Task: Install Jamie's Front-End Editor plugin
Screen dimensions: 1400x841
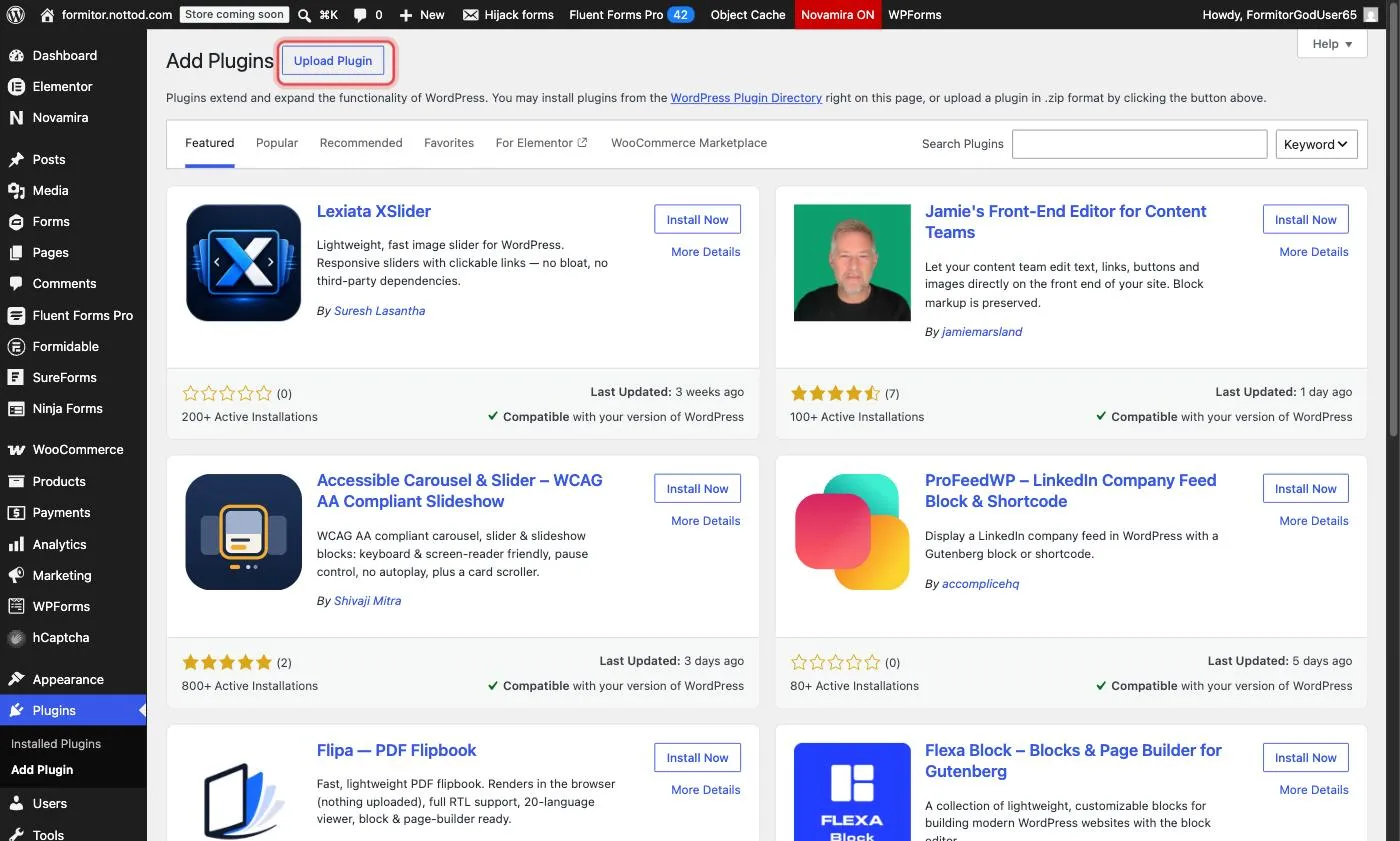Action: (1305, 220)
